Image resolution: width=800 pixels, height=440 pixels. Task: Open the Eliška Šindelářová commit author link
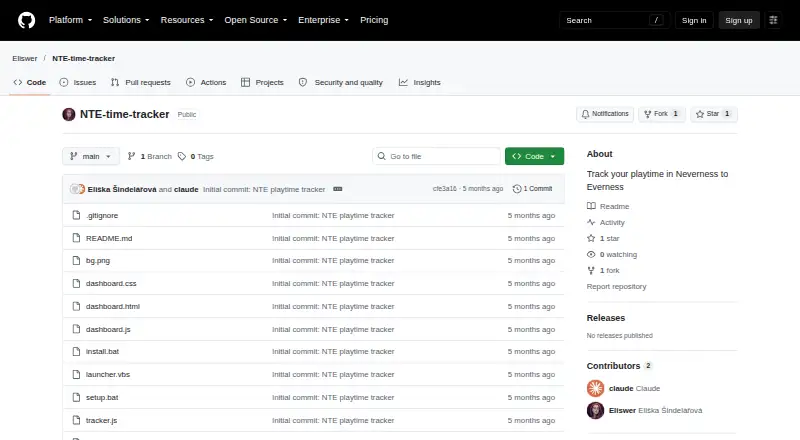(x=122, y=189)
